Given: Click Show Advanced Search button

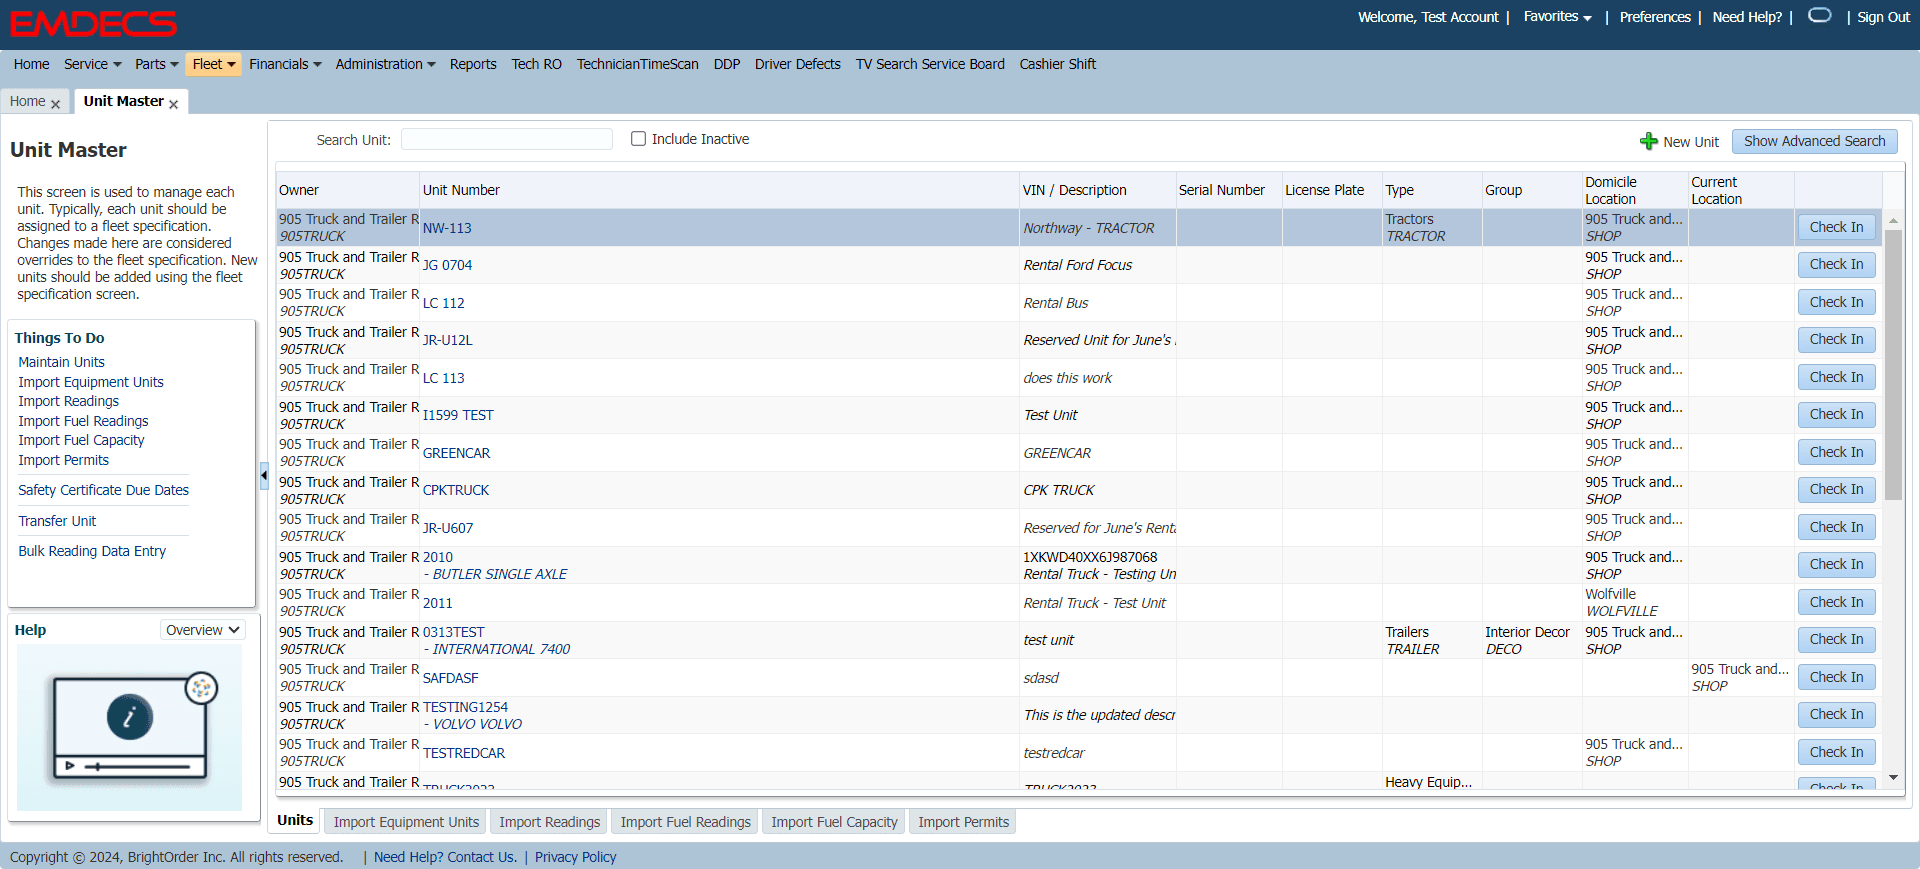Looking at the screenshot, I should pyautogui.click(x=1814, y=141).
